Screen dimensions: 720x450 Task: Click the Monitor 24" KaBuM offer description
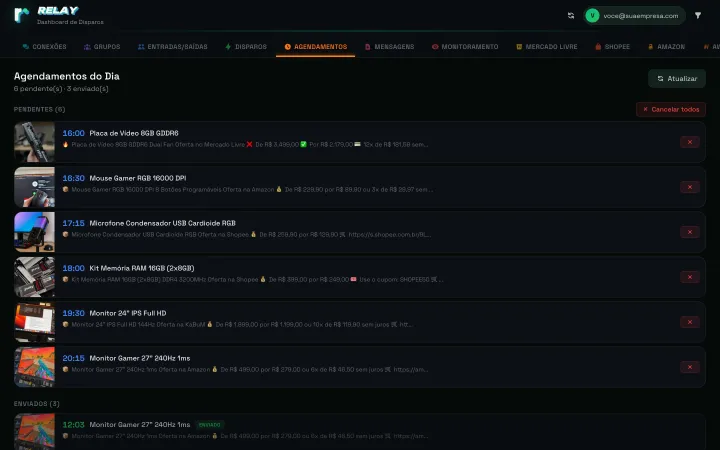point(237,324)
